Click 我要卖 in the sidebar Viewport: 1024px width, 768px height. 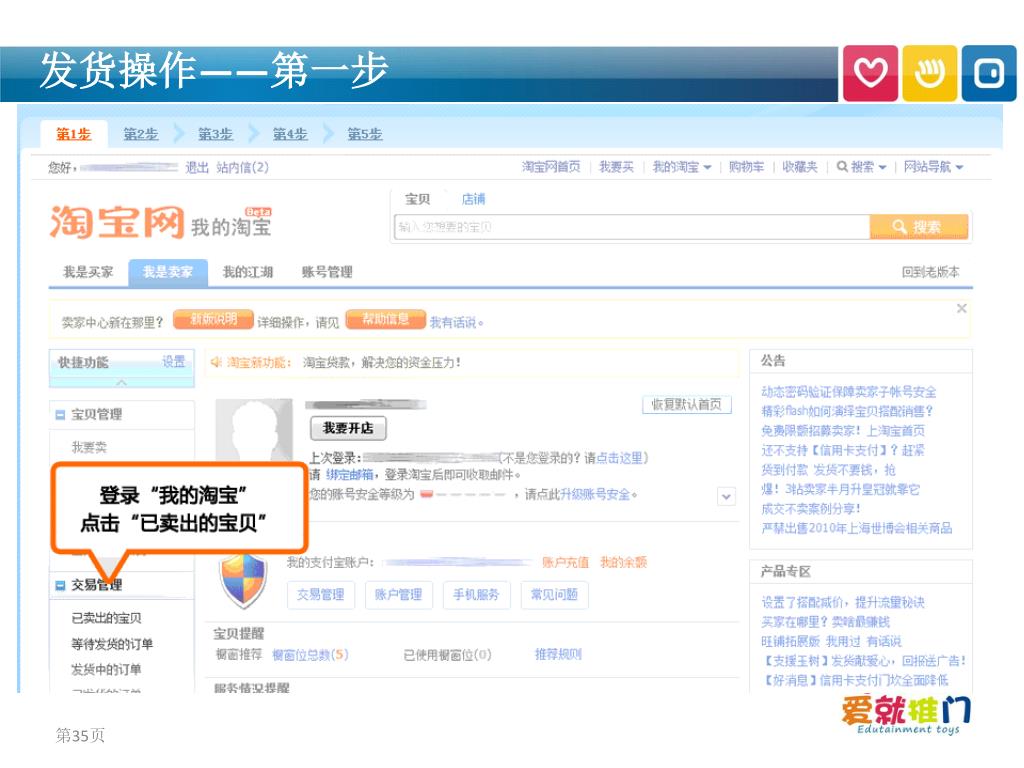coord(89,447)
